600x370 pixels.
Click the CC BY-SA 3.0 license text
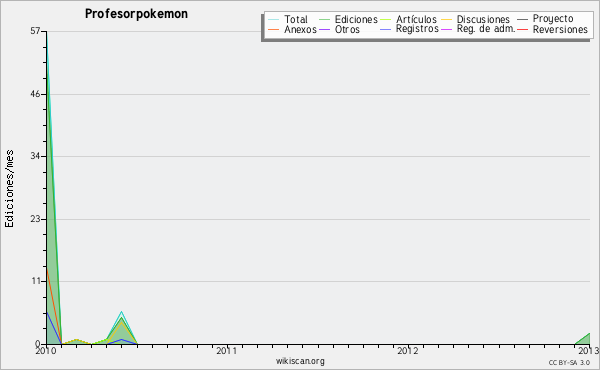click(569, 363)
